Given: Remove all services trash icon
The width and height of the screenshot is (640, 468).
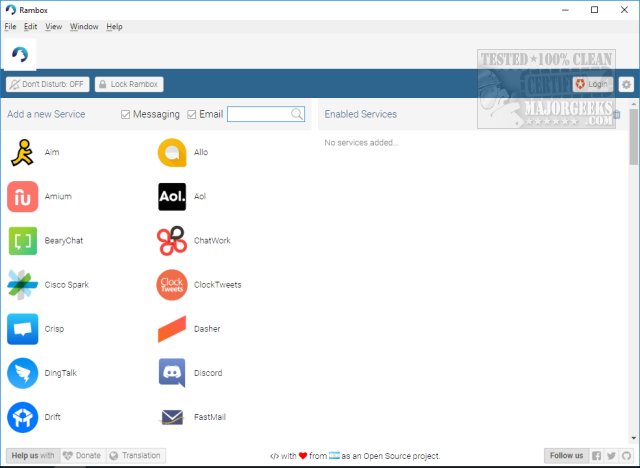Looking at the screenshot, I should pyautogui.click(x=617, y=115).
